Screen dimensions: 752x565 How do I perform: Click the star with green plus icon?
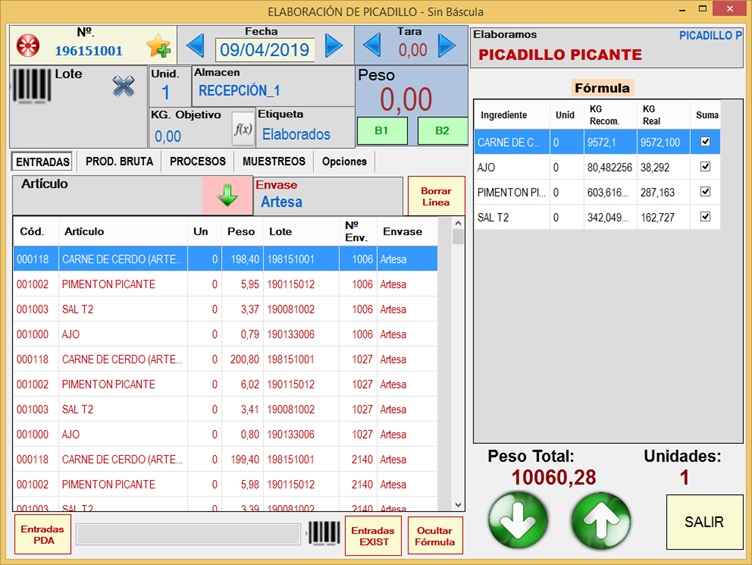(x=158, y=46)
